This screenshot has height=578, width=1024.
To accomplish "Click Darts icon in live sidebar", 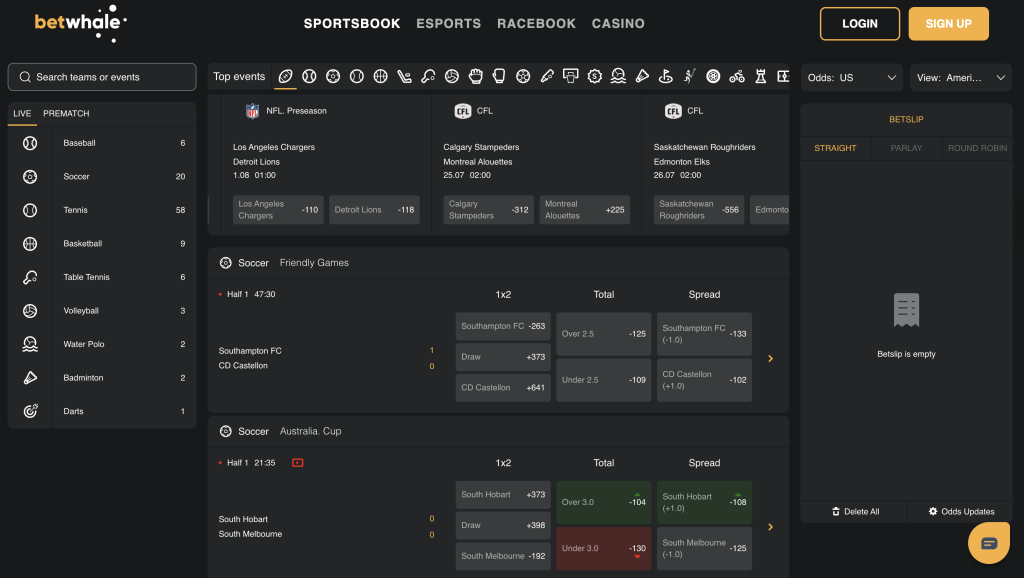I will tap(30, 411).
